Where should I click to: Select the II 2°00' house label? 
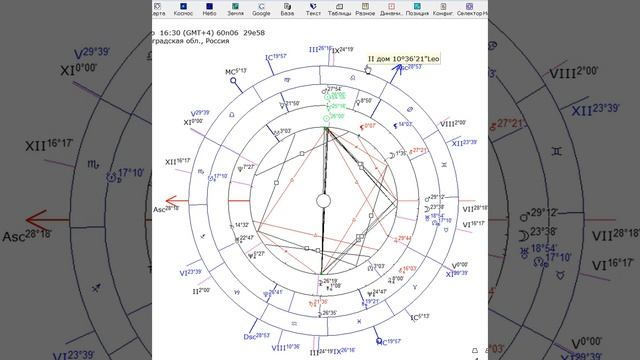[x=201, y=291]
